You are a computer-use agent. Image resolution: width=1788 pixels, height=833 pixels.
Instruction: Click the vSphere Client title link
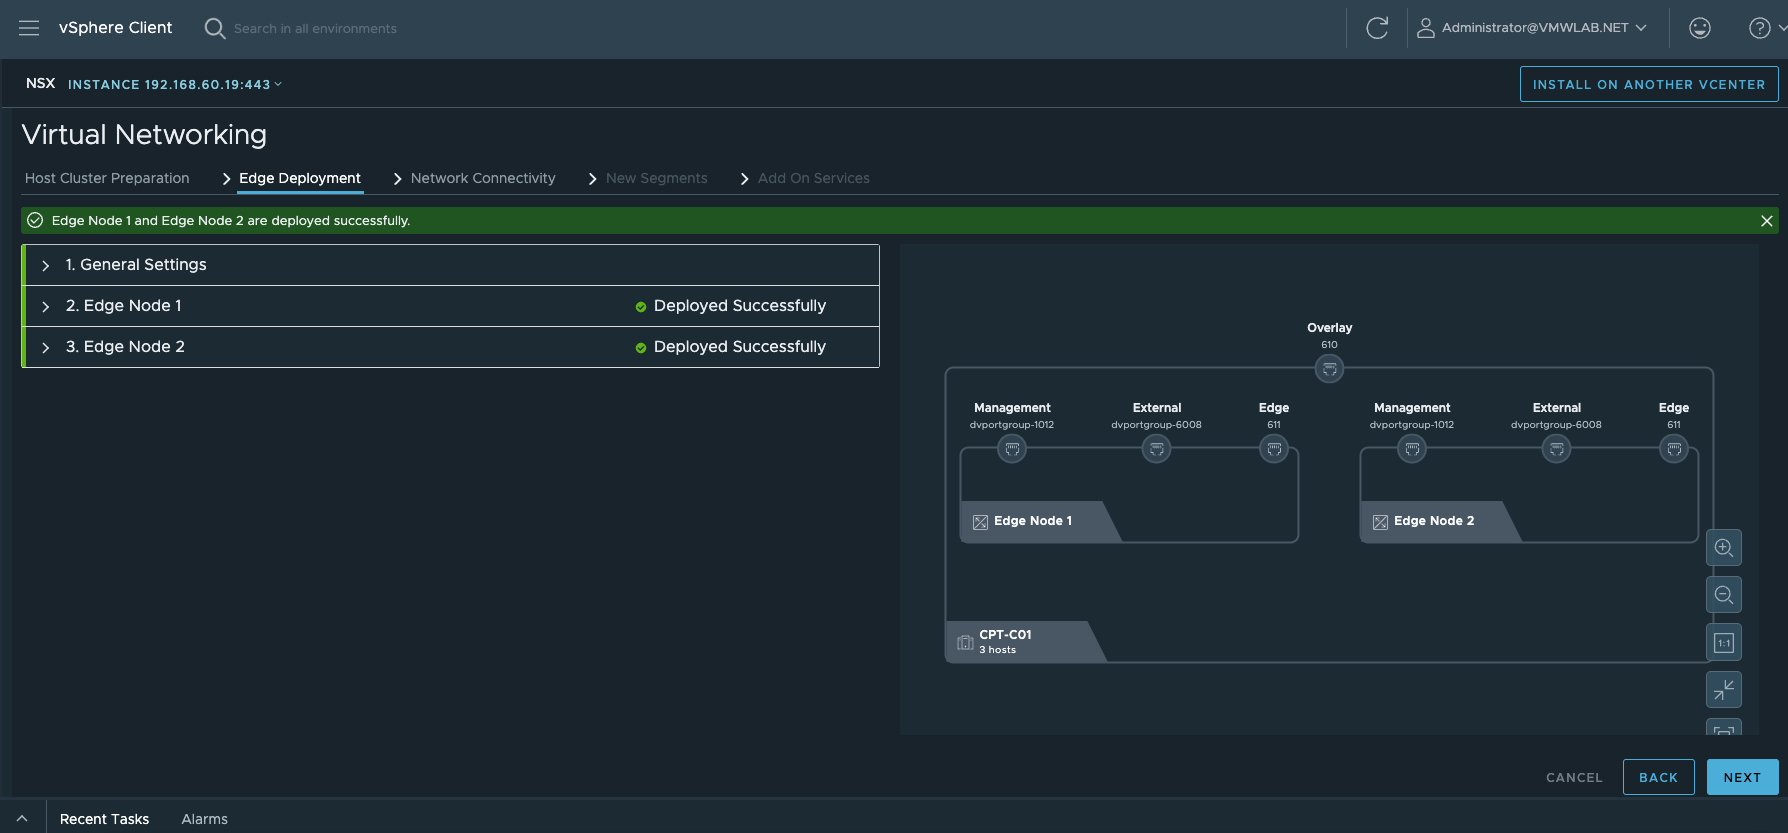(x=115, y=28)
